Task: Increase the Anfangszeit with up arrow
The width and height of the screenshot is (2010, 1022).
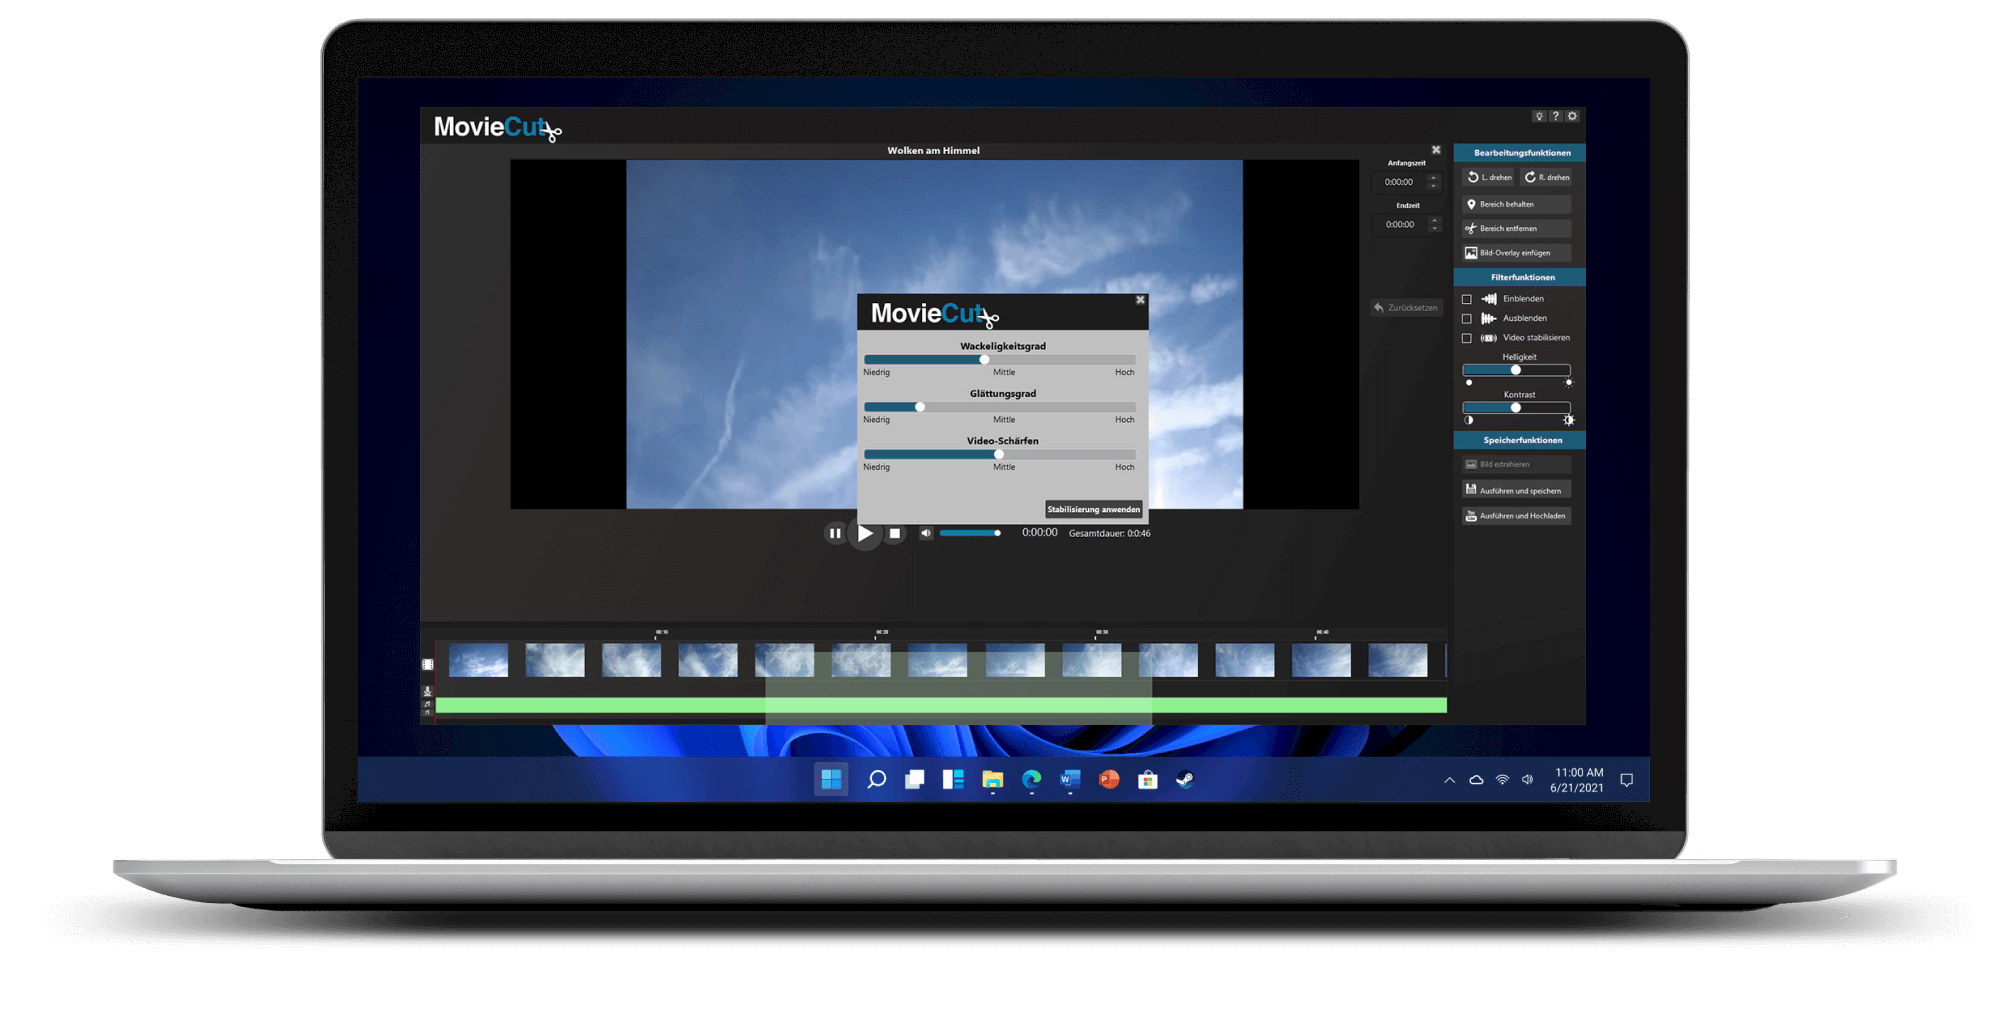Action: 1434,178
